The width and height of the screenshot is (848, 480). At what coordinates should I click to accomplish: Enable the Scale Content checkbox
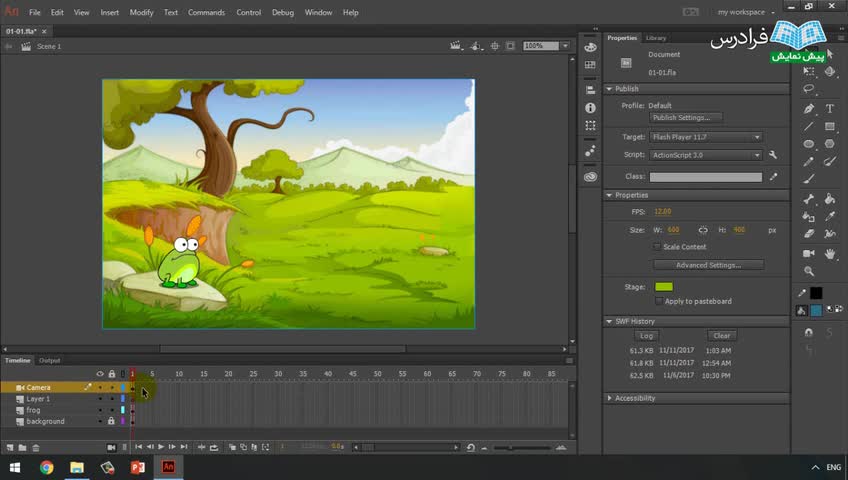pyautogui.click(x=657, y=247)
